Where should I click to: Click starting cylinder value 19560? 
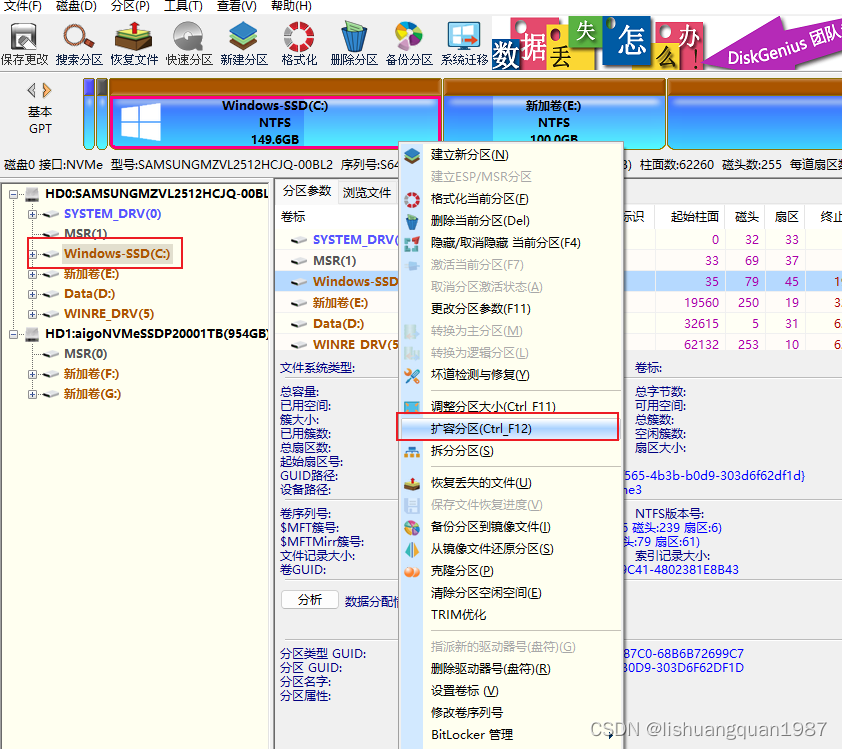point(701,303)
